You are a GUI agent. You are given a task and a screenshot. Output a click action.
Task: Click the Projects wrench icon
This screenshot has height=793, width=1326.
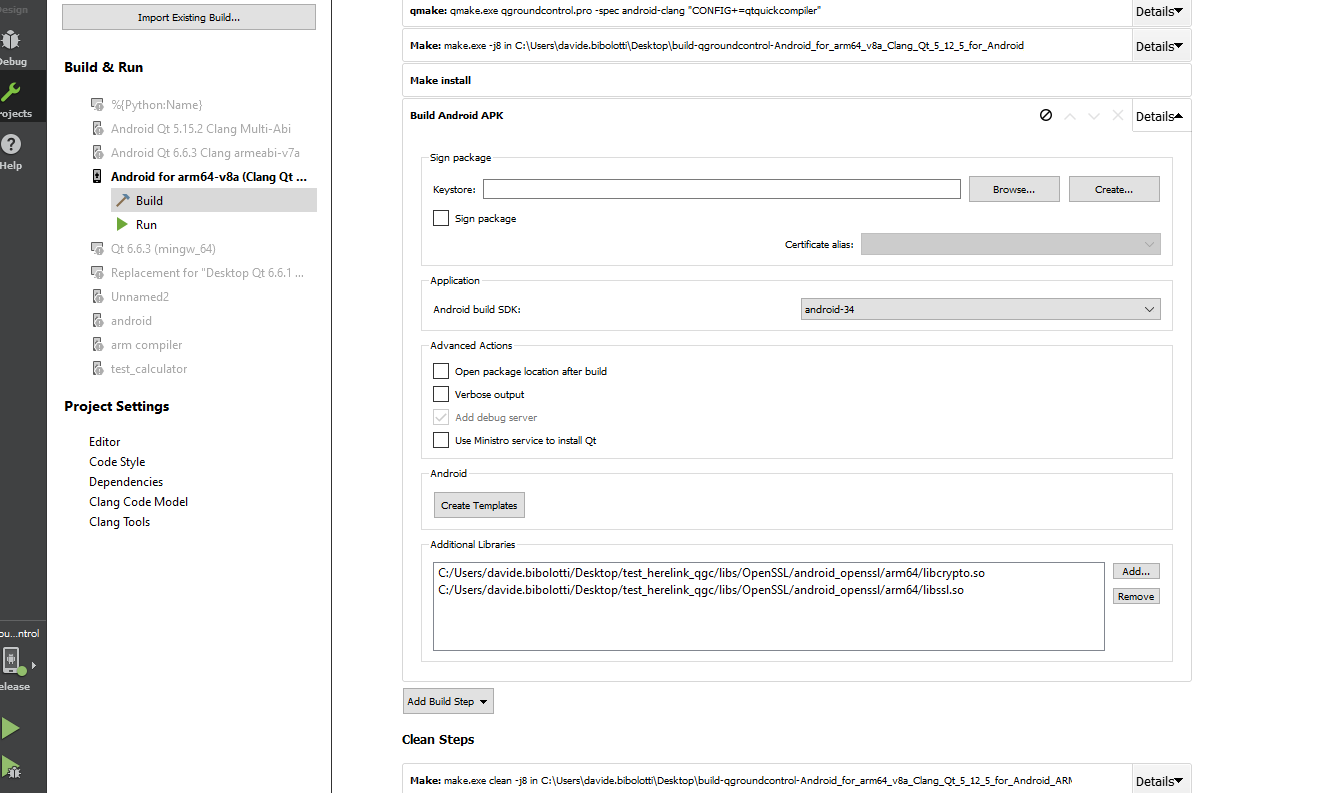pos(12,96)
